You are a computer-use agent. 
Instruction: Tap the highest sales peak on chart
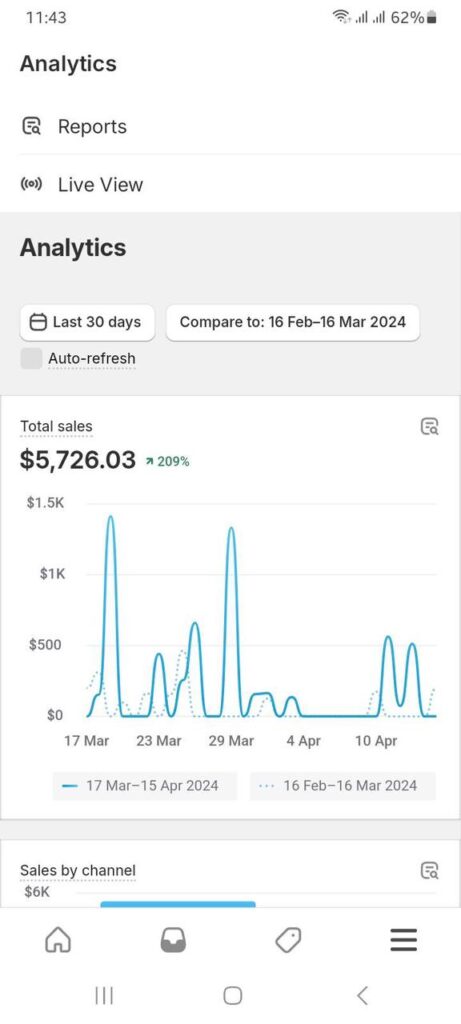111,517
